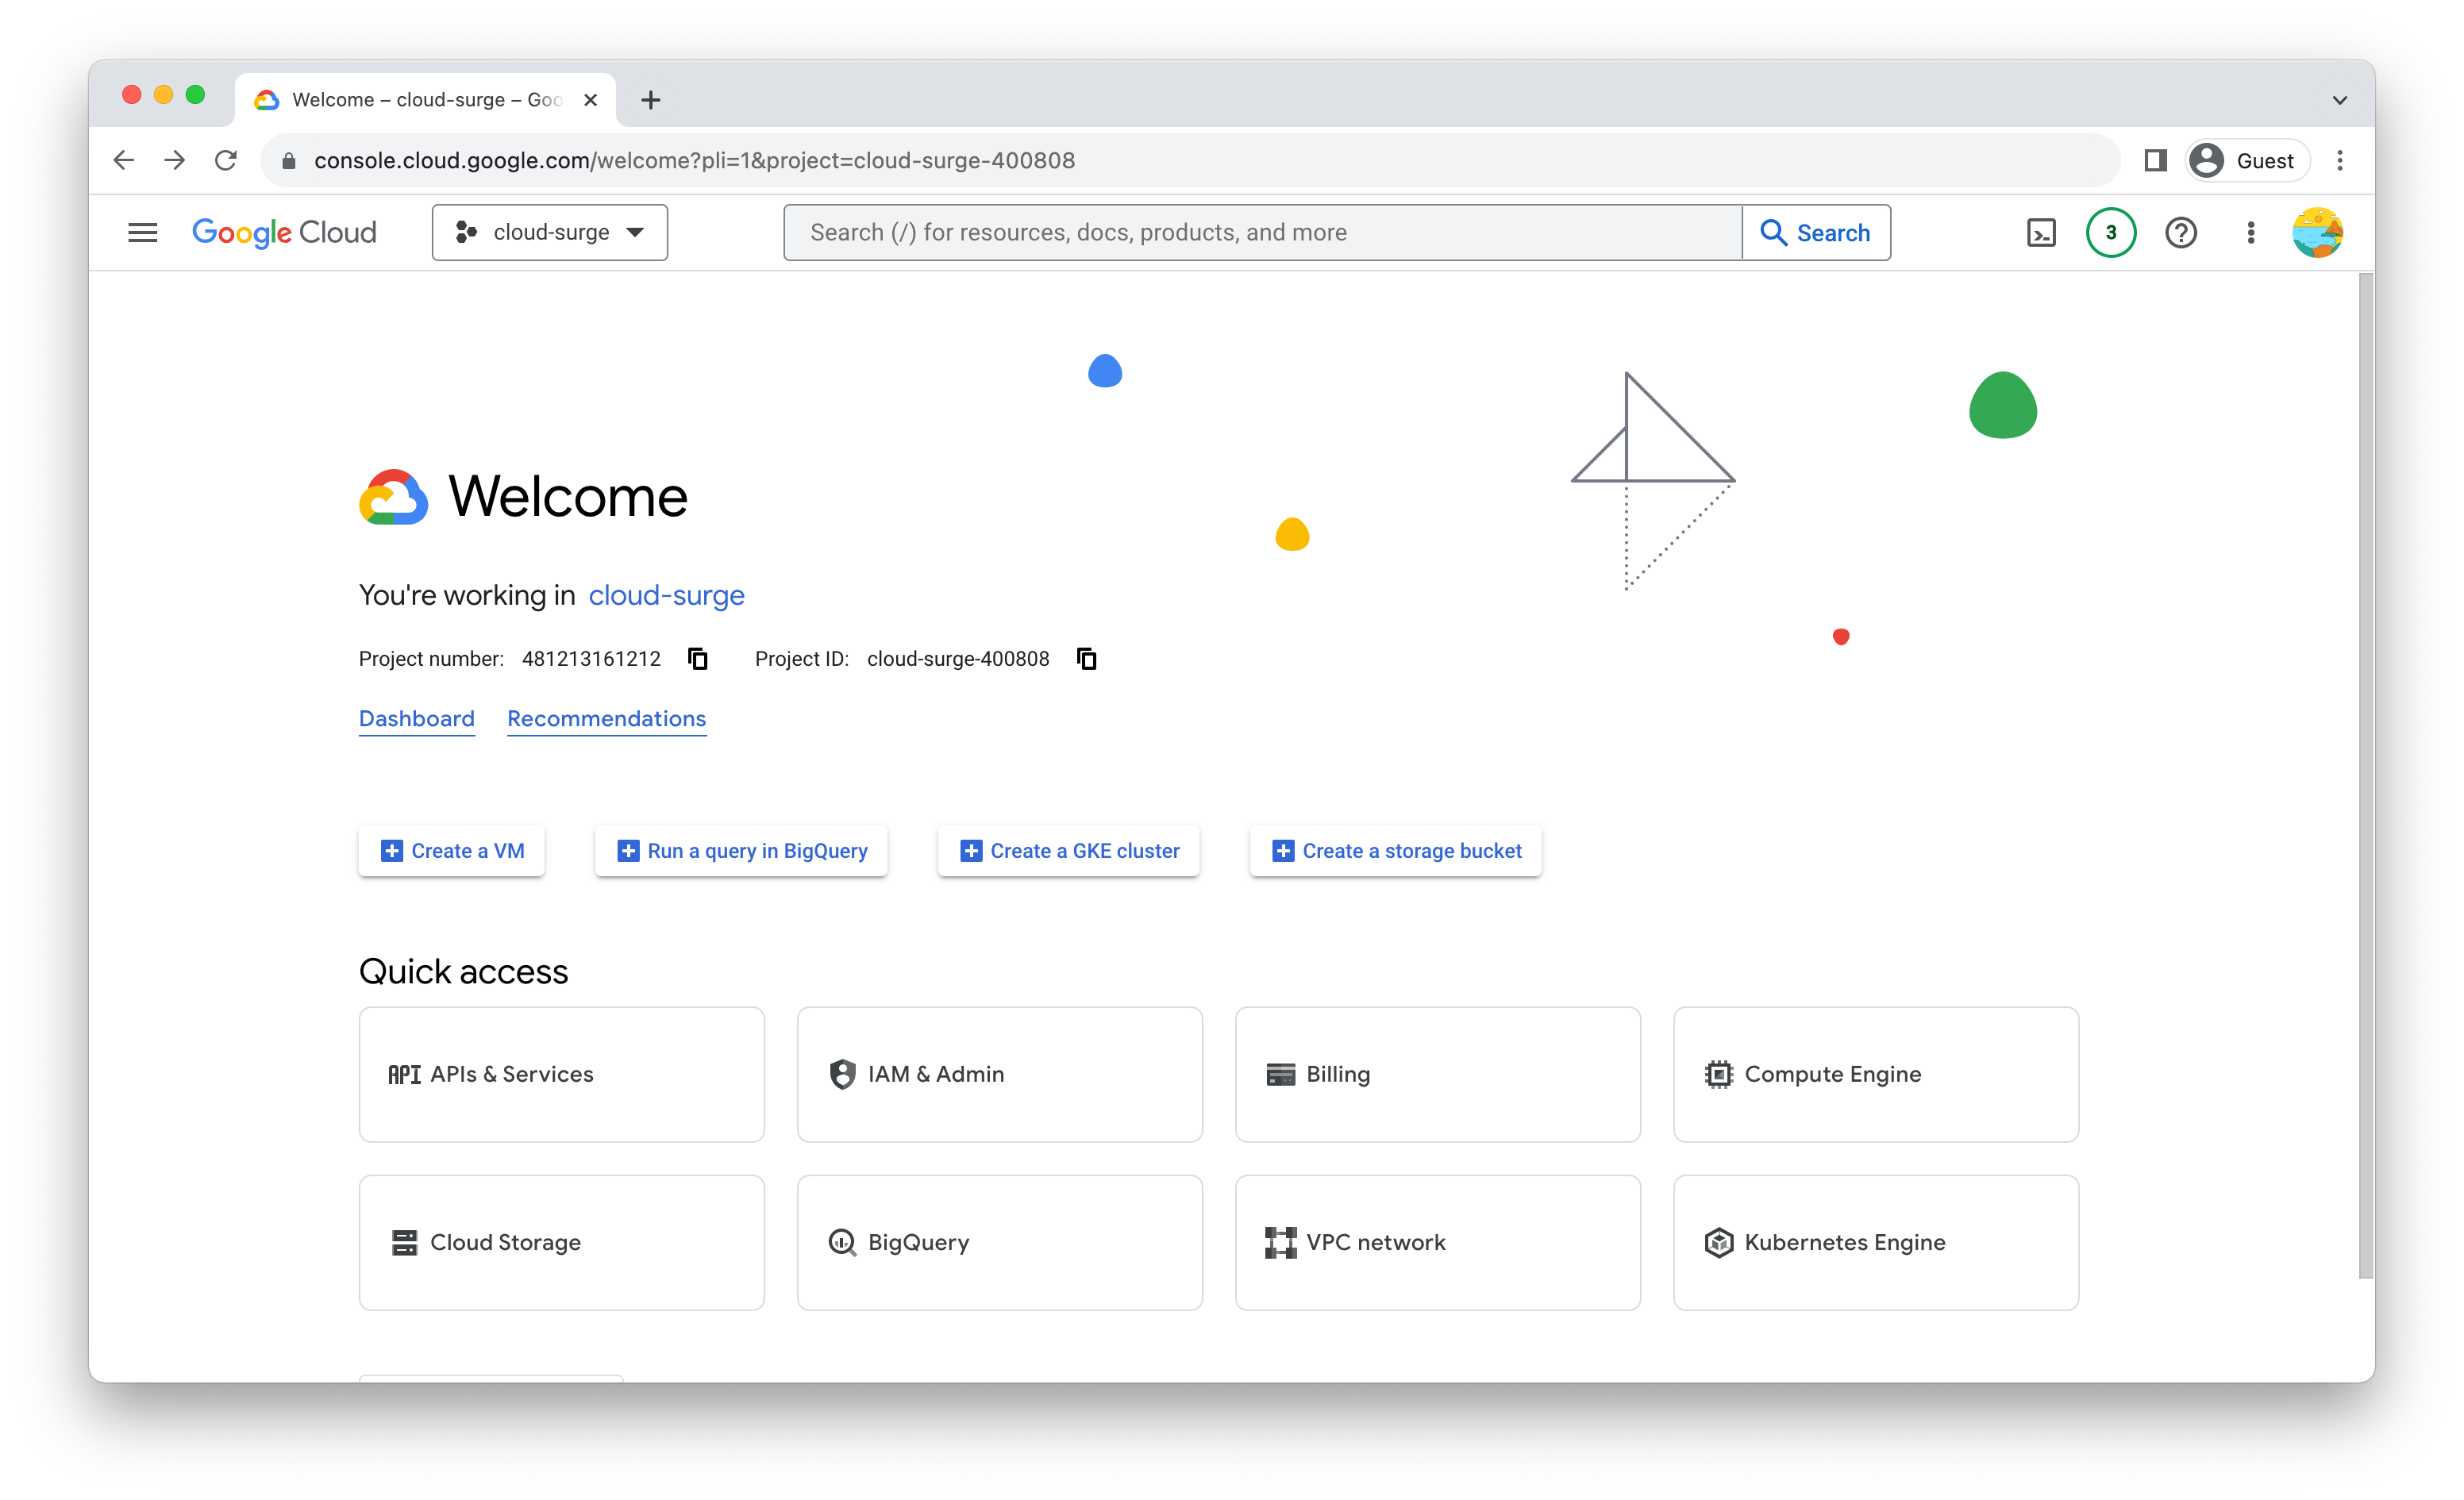This screenshot has height=1500, width=2464.
Task: Click Create a GKE cluster button
Action: 1068,850
